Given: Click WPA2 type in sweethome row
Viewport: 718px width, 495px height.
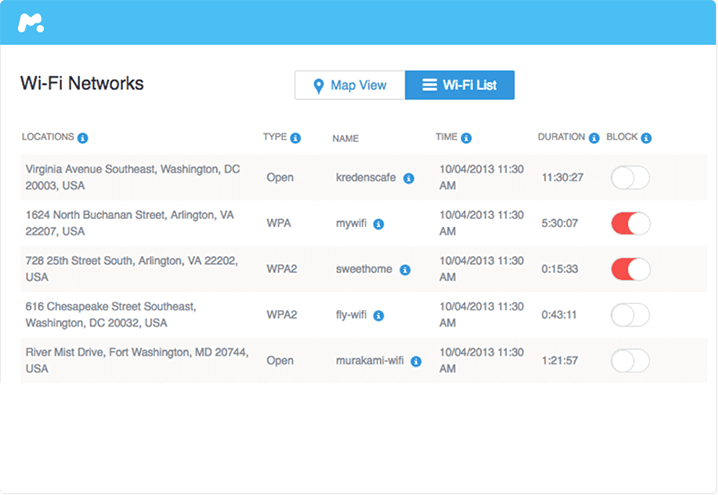Looking at the screenshot, I should pyautogui.click(x=282, y=269).
